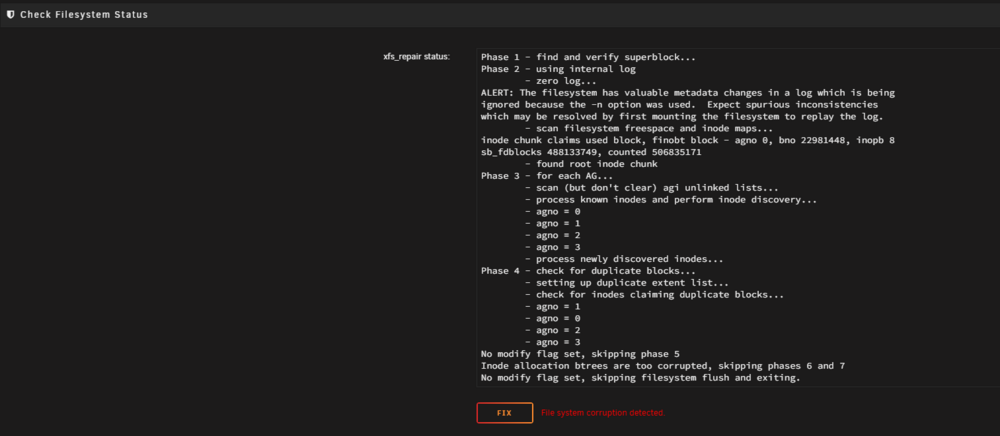The height and width of the screenshot is (436, 1000).
Task: Click the zero log line
Action: 561,81
